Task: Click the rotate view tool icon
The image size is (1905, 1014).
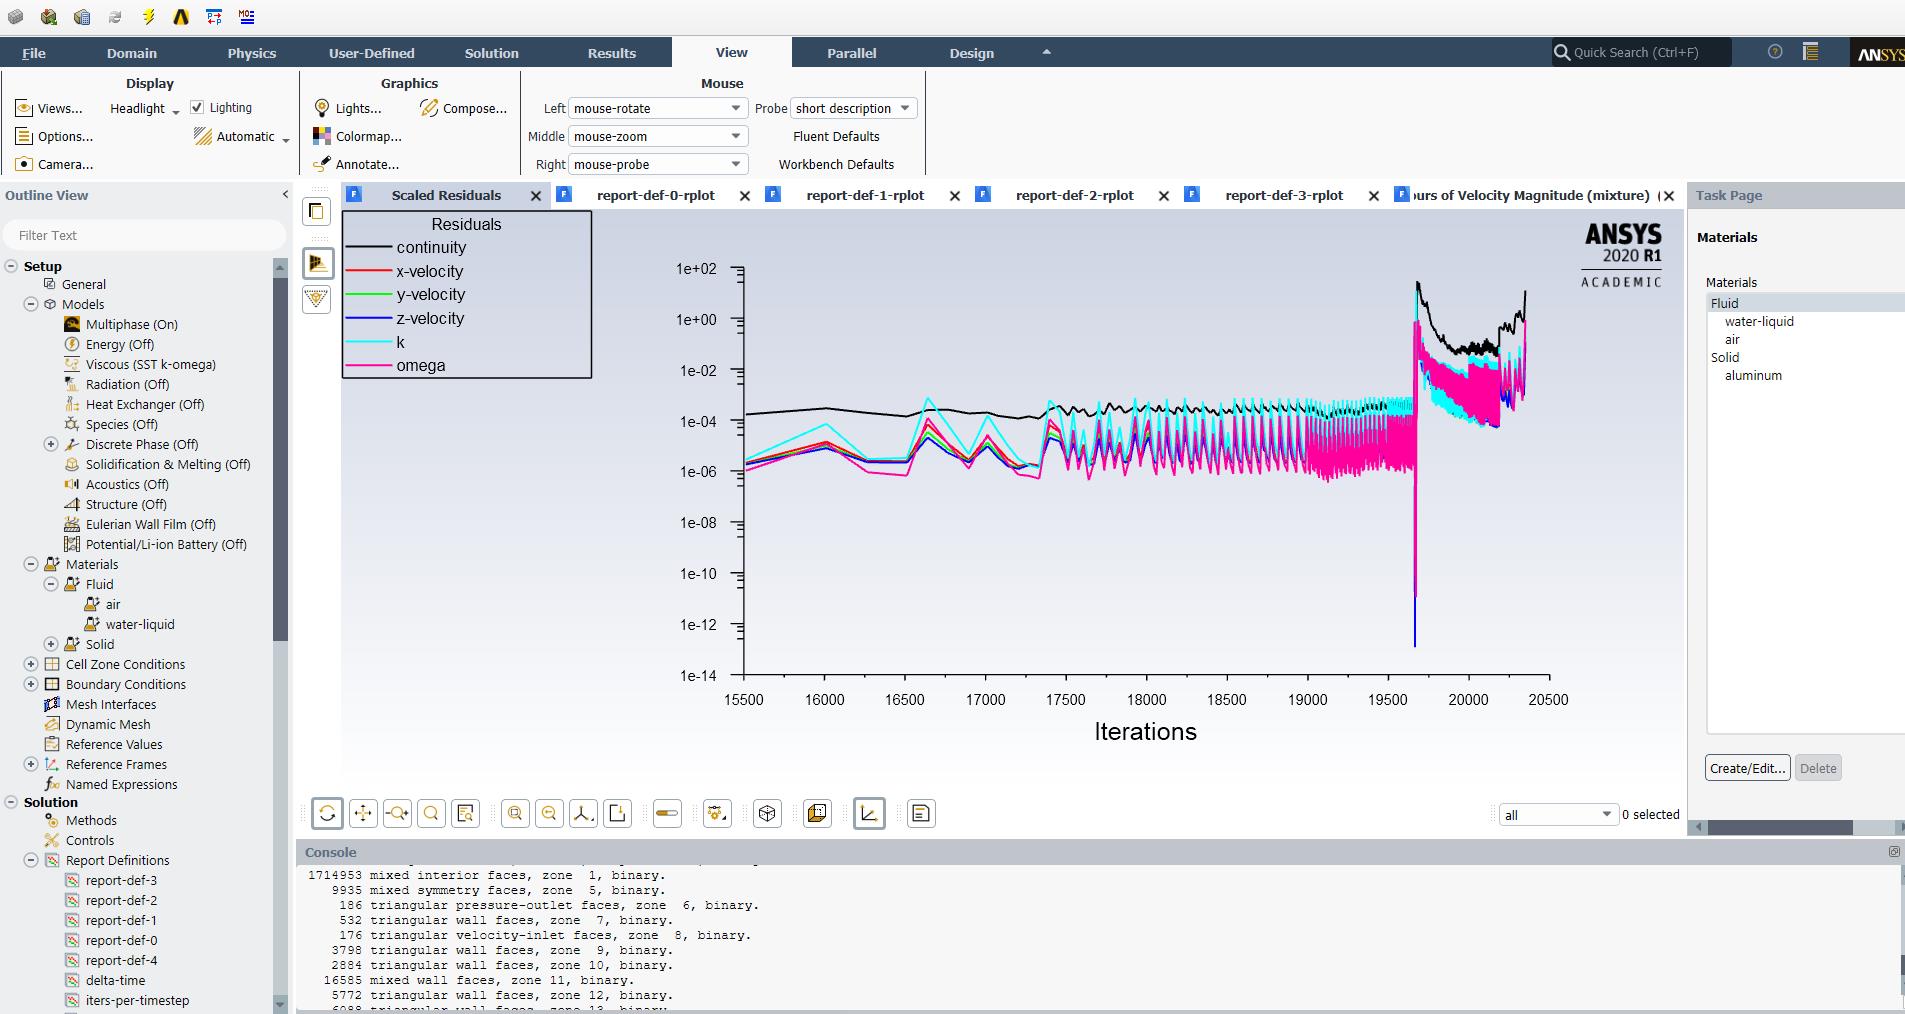Action: 327,814
